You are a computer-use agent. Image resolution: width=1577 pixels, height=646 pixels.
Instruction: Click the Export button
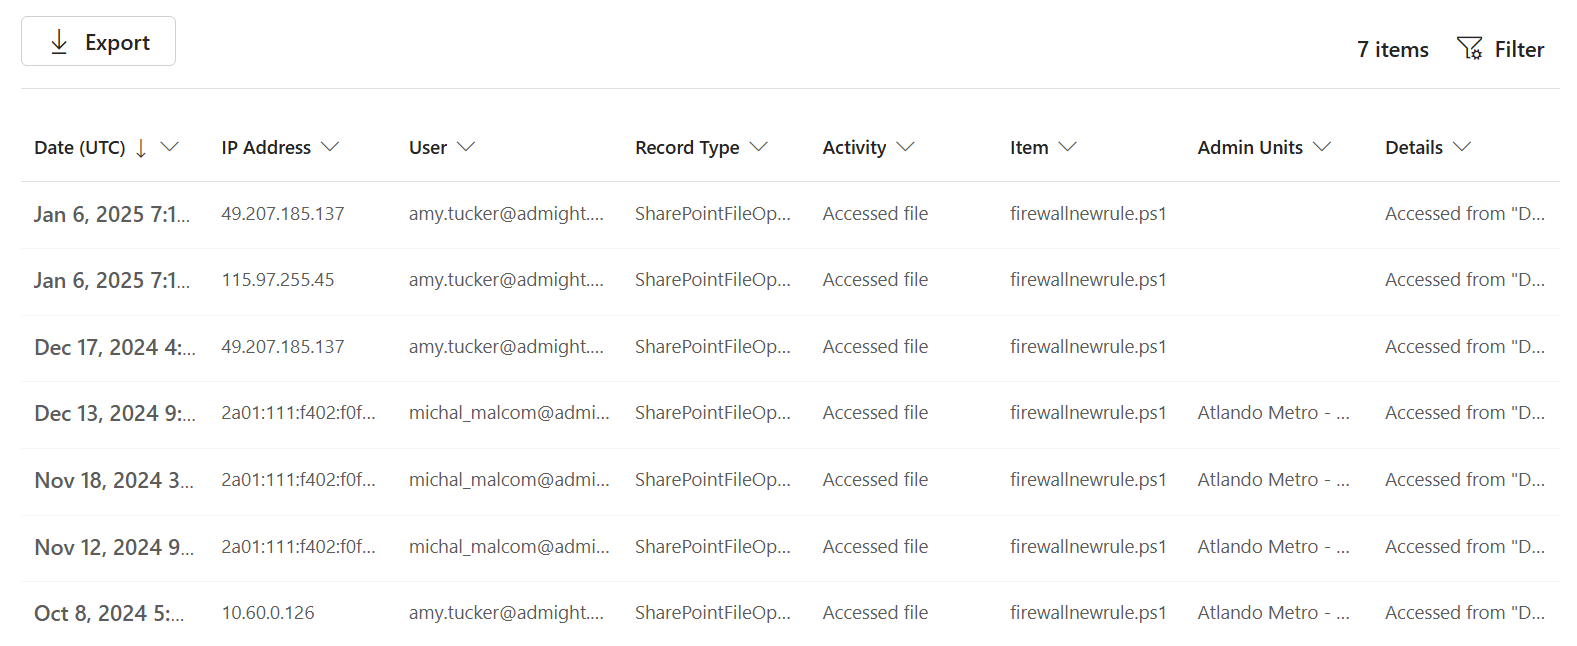(98, 42)
